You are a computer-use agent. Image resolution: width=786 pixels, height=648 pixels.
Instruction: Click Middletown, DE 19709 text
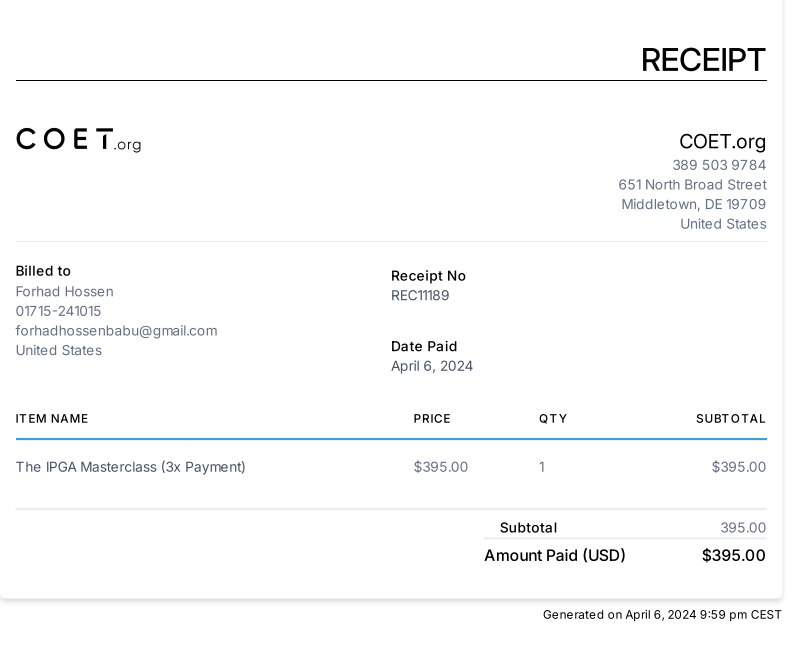[x=694, y=204]
